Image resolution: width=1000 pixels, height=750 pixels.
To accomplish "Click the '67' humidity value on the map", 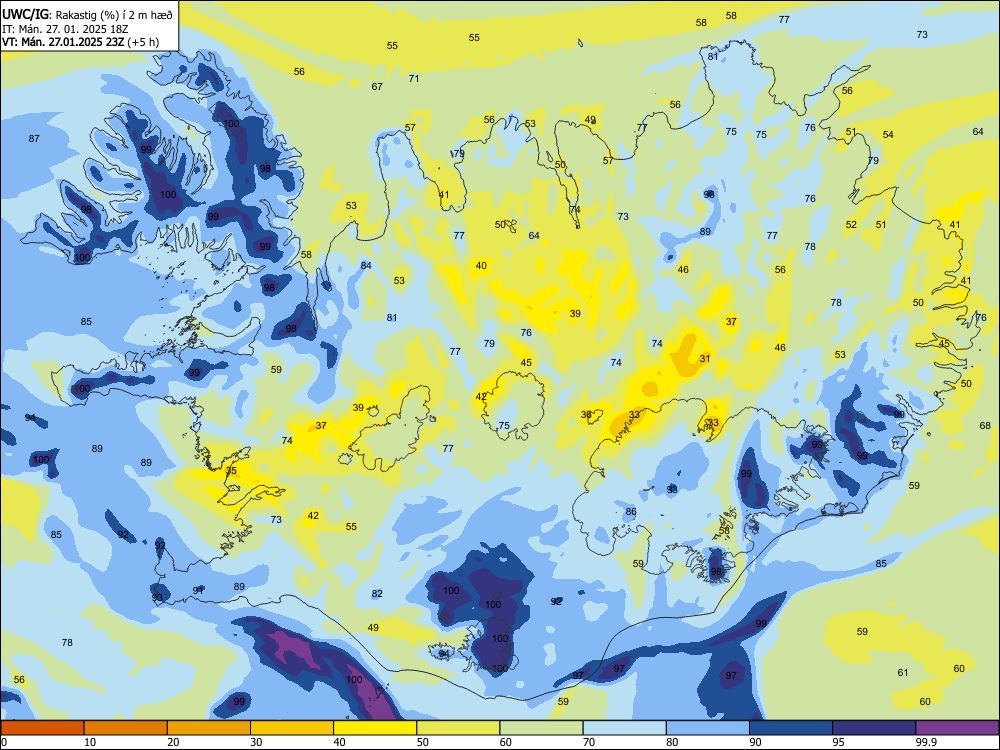I will (377, 86).
